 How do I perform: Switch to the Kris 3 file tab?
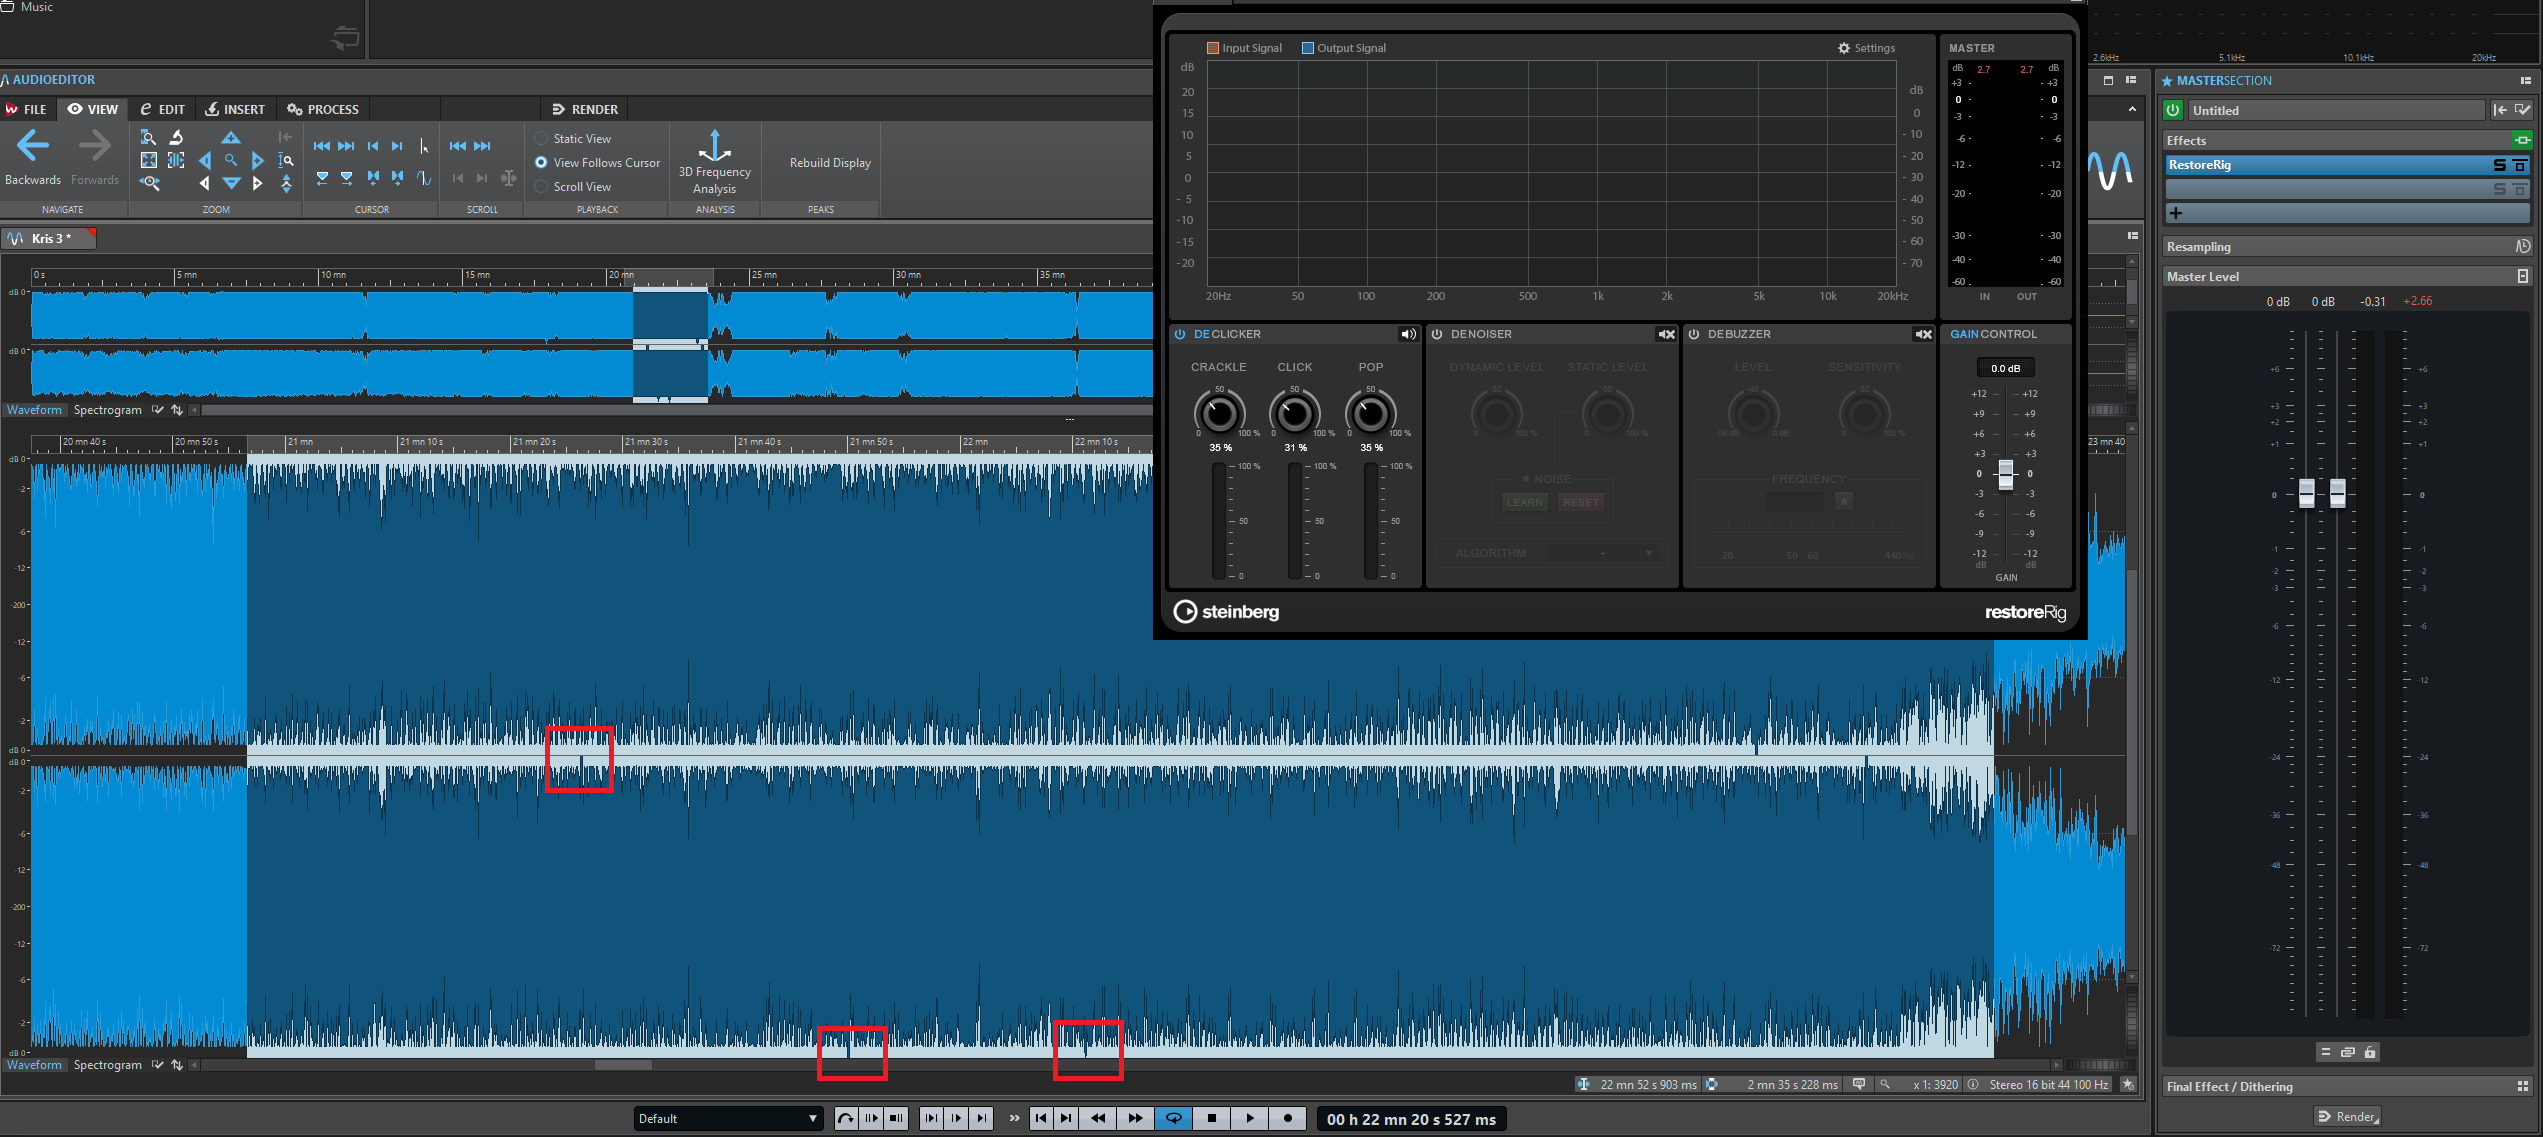(50, 238)
